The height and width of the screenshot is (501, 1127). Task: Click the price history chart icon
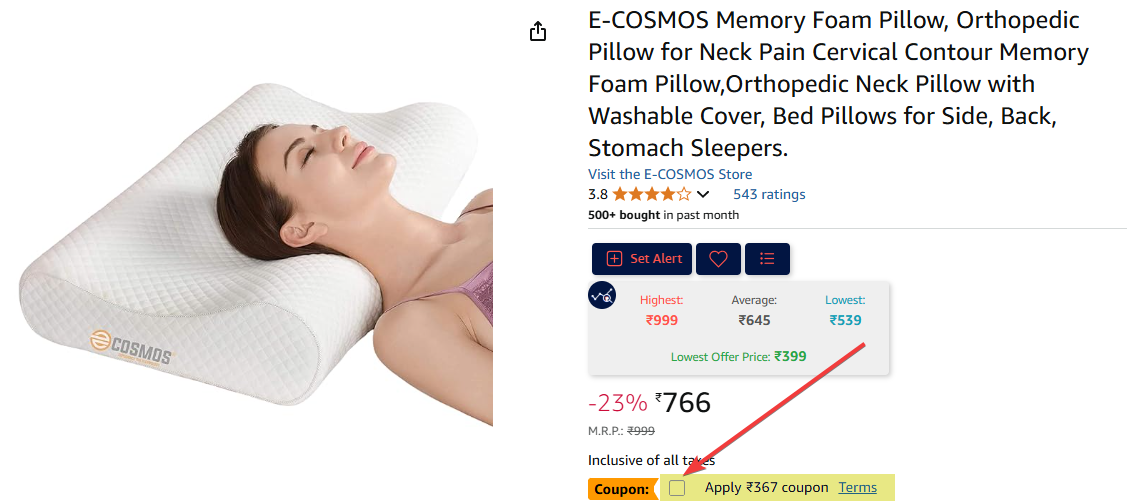[602, 295]
